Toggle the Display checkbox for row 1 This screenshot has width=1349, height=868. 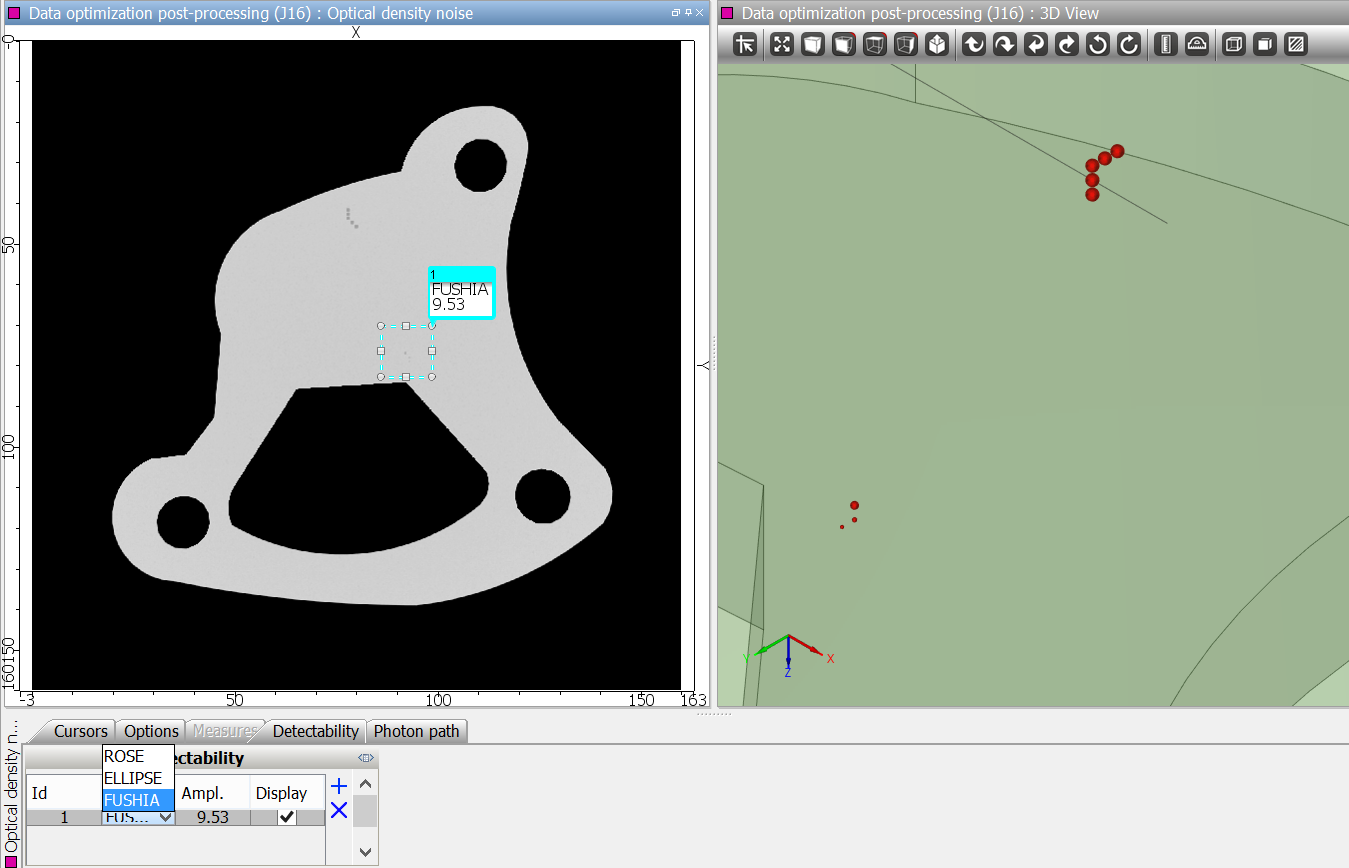click(287, 817)
